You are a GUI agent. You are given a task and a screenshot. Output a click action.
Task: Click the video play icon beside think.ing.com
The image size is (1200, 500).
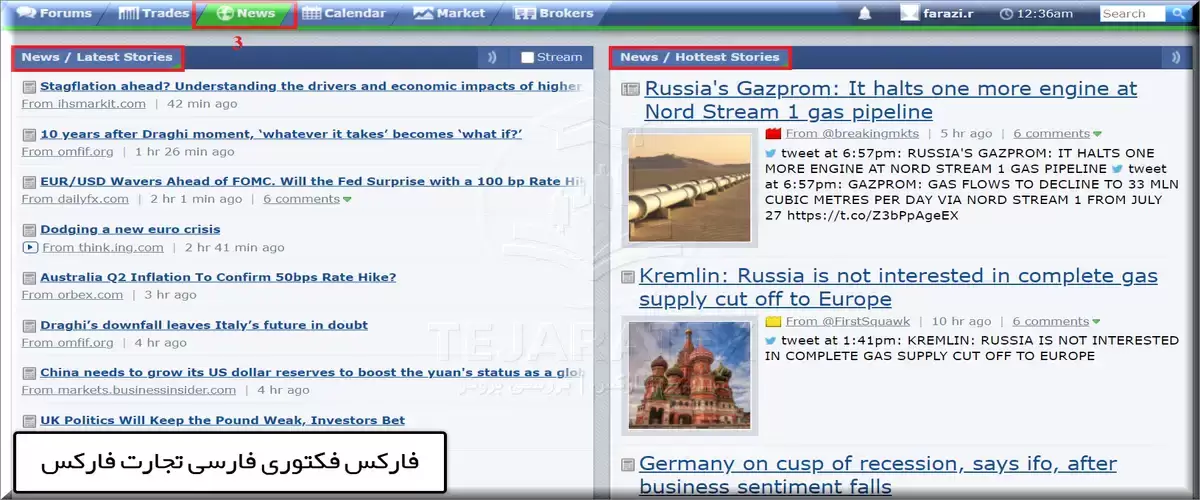point(30,247)
